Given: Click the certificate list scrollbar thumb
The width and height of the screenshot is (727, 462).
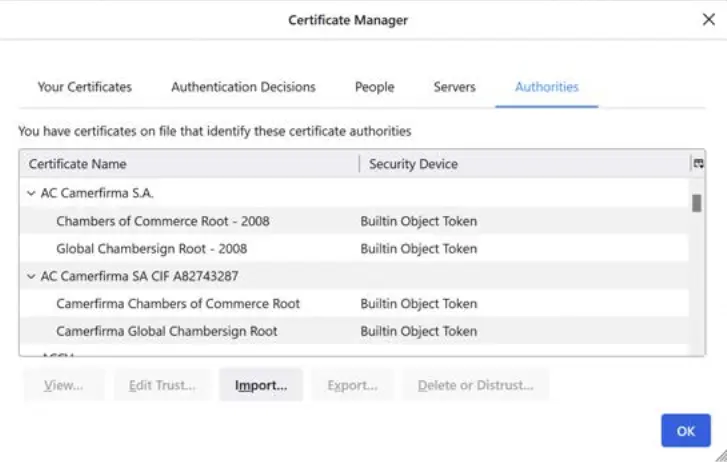Looking at the screenshot, I should pyautogui.click(x=696, y=203).
